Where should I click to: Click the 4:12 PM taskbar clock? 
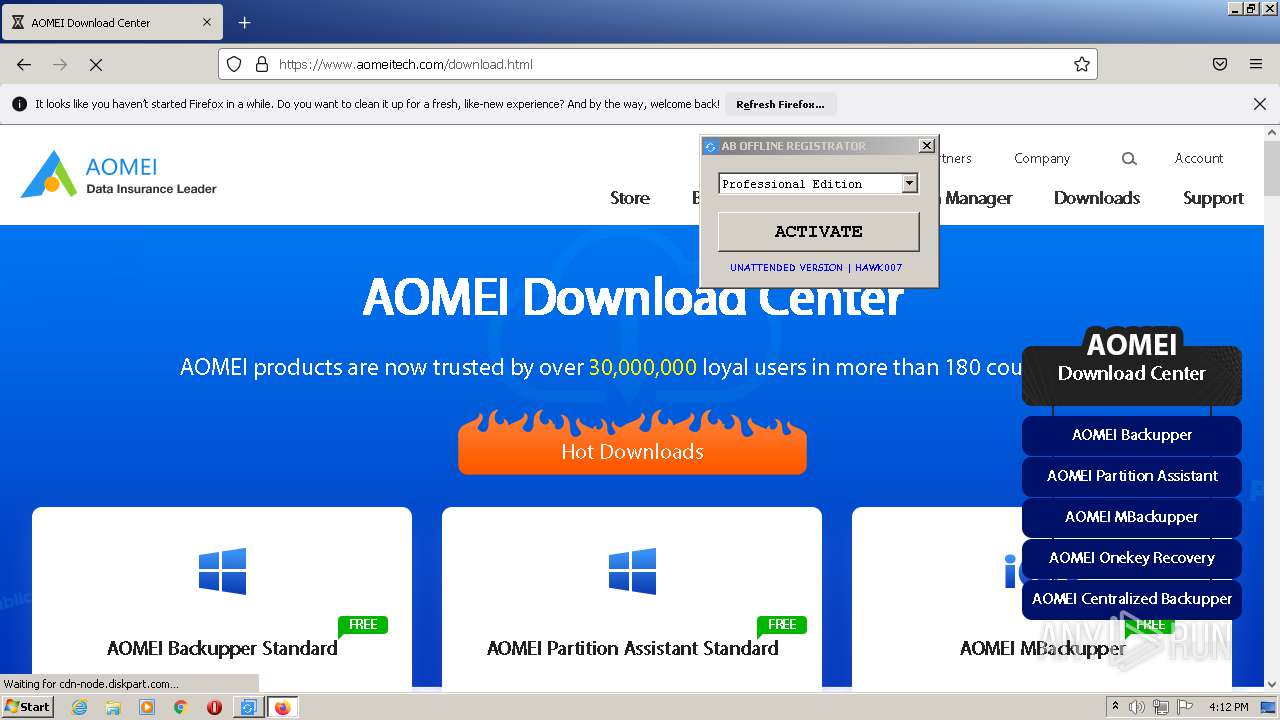click(x=1229, y=707)
